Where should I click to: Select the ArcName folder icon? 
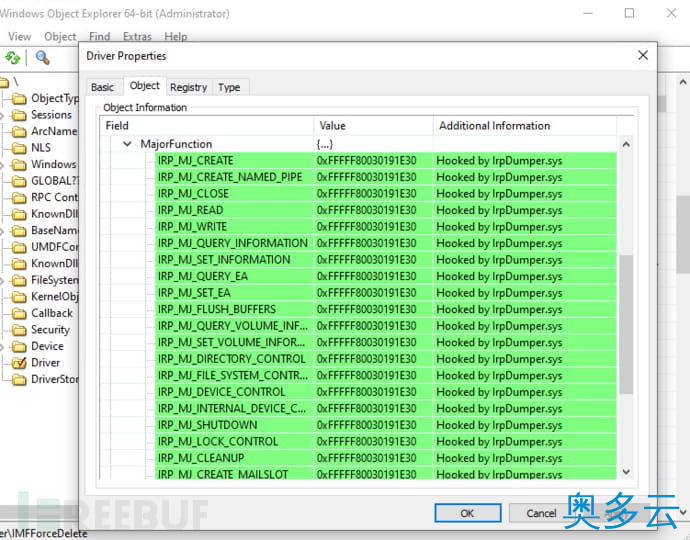tap(19, 132)
